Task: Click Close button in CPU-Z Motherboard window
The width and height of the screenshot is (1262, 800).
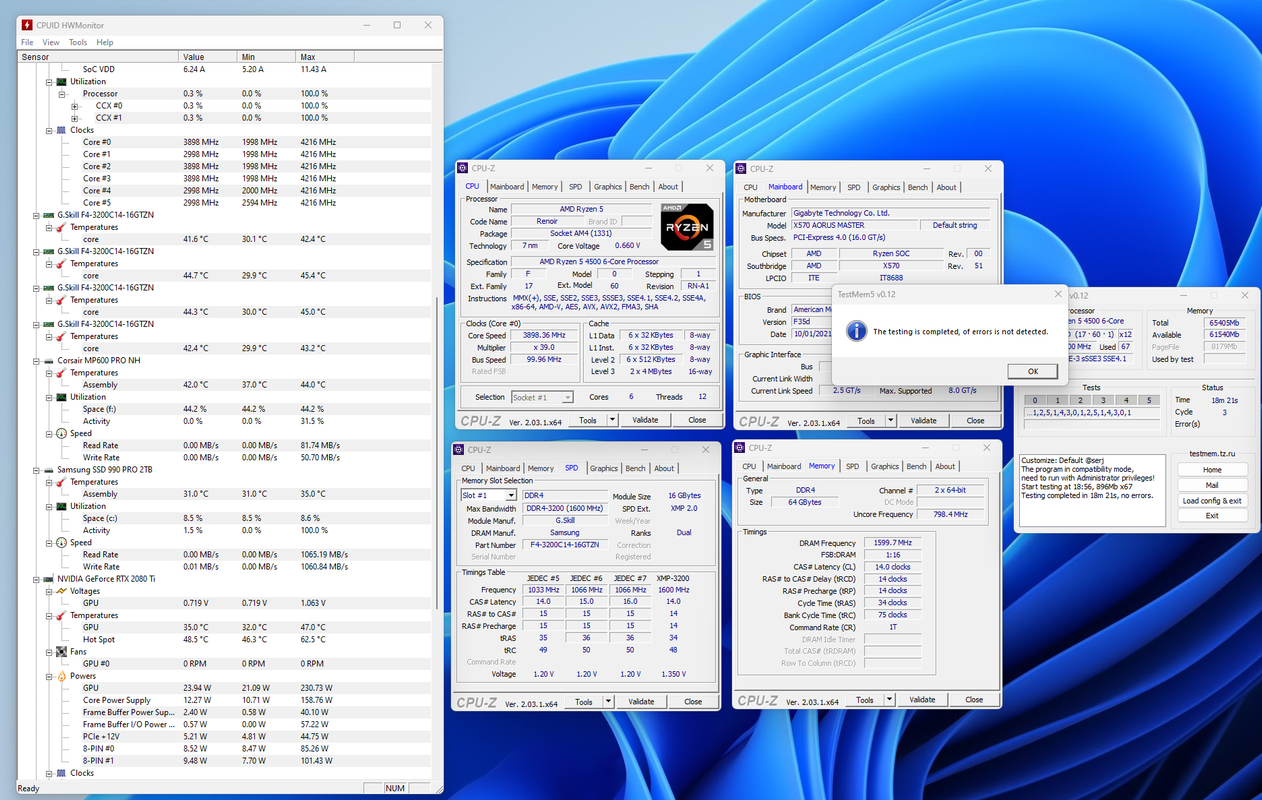Action: click(975, 421)
